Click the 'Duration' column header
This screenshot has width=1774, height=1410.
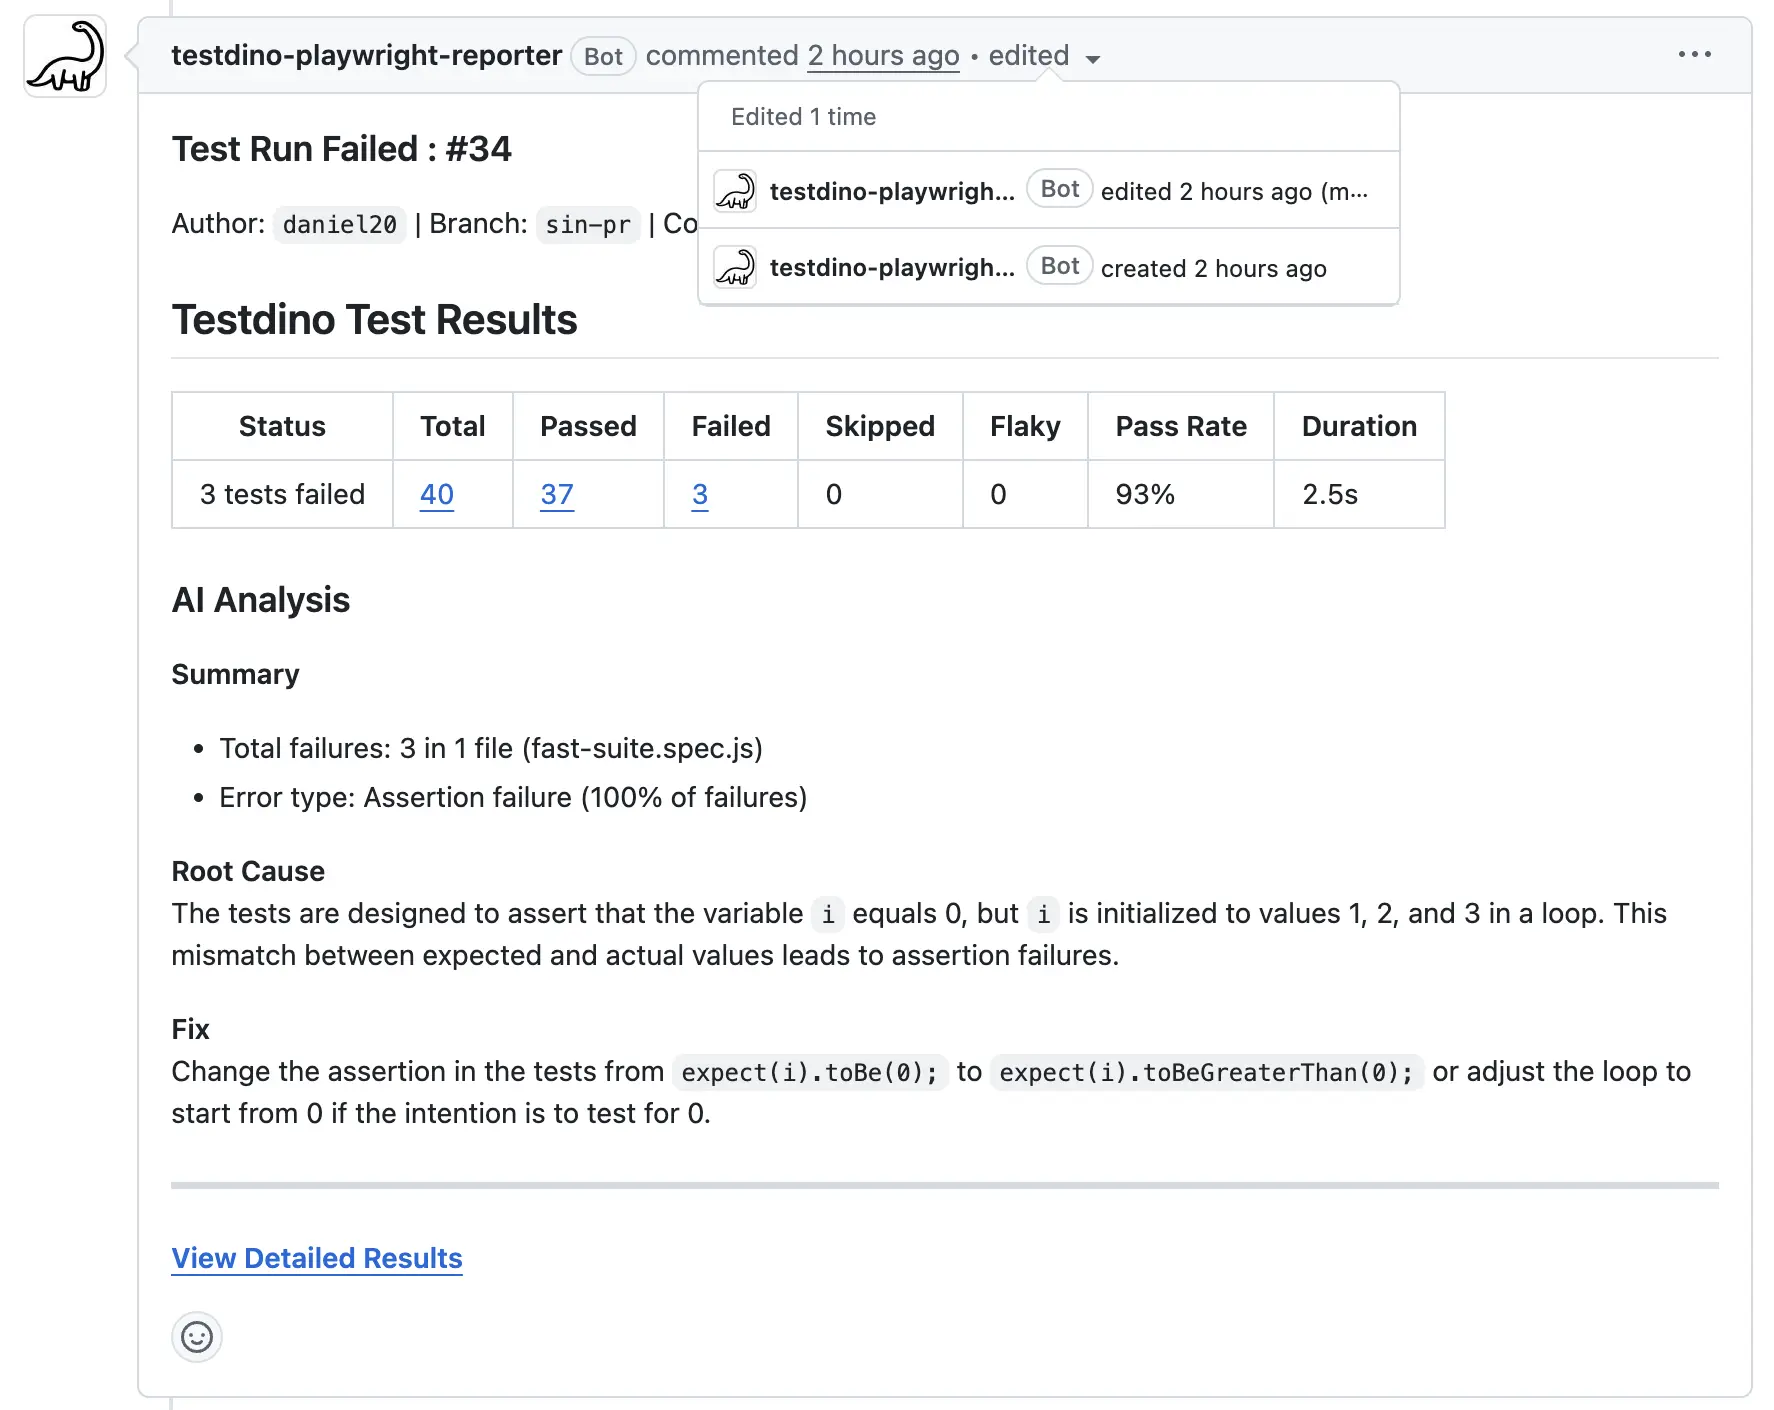click(x=1359, y=426)
